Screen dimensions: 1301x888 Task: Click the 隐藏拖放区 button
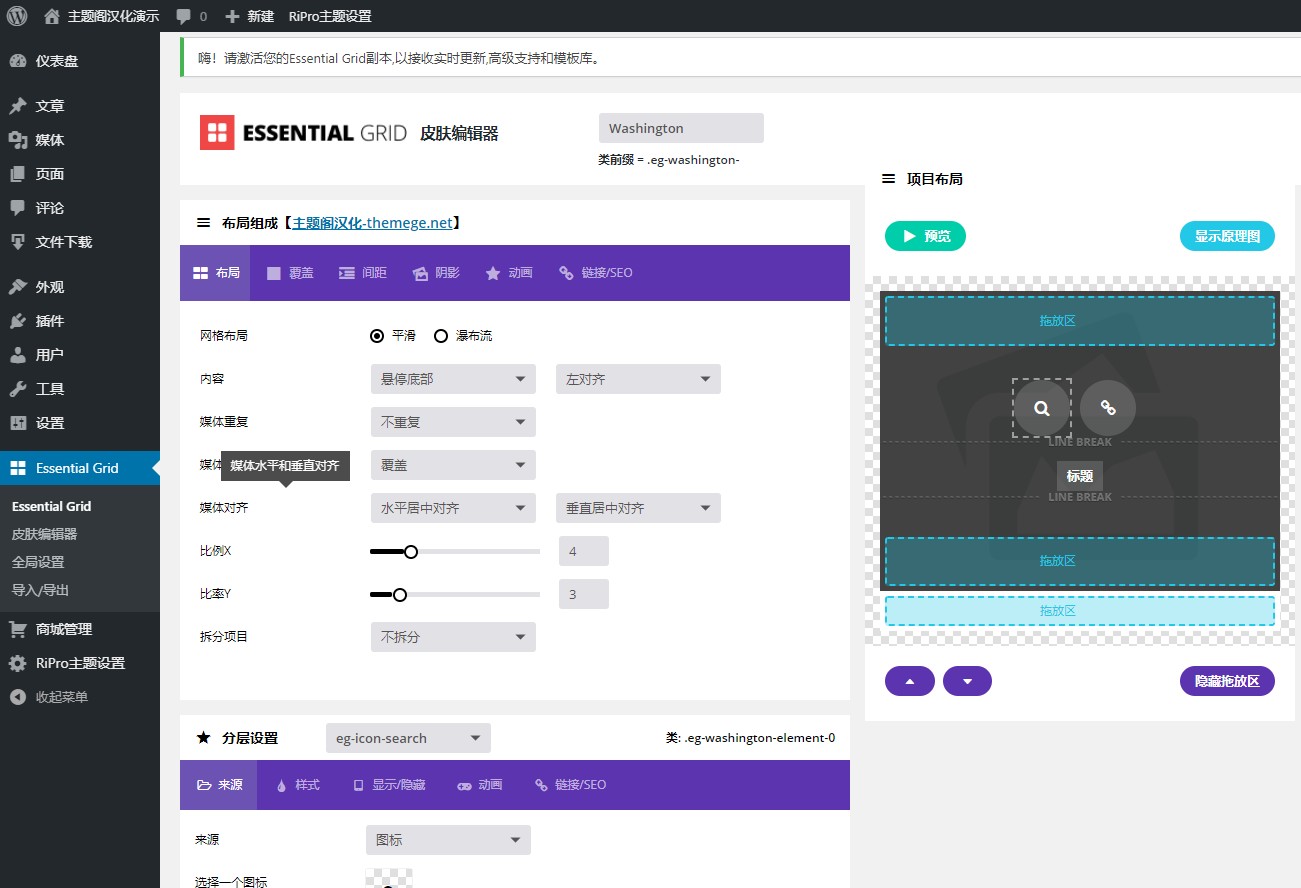(1227, 681)
